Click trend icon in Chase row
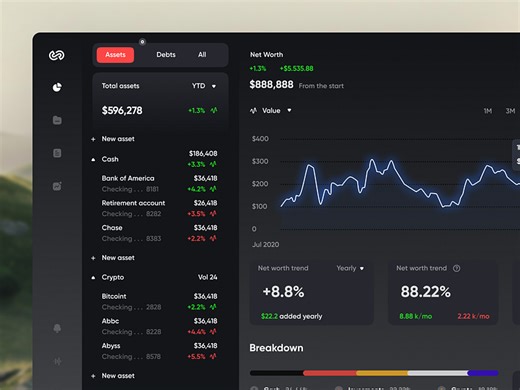 (213, 238)
